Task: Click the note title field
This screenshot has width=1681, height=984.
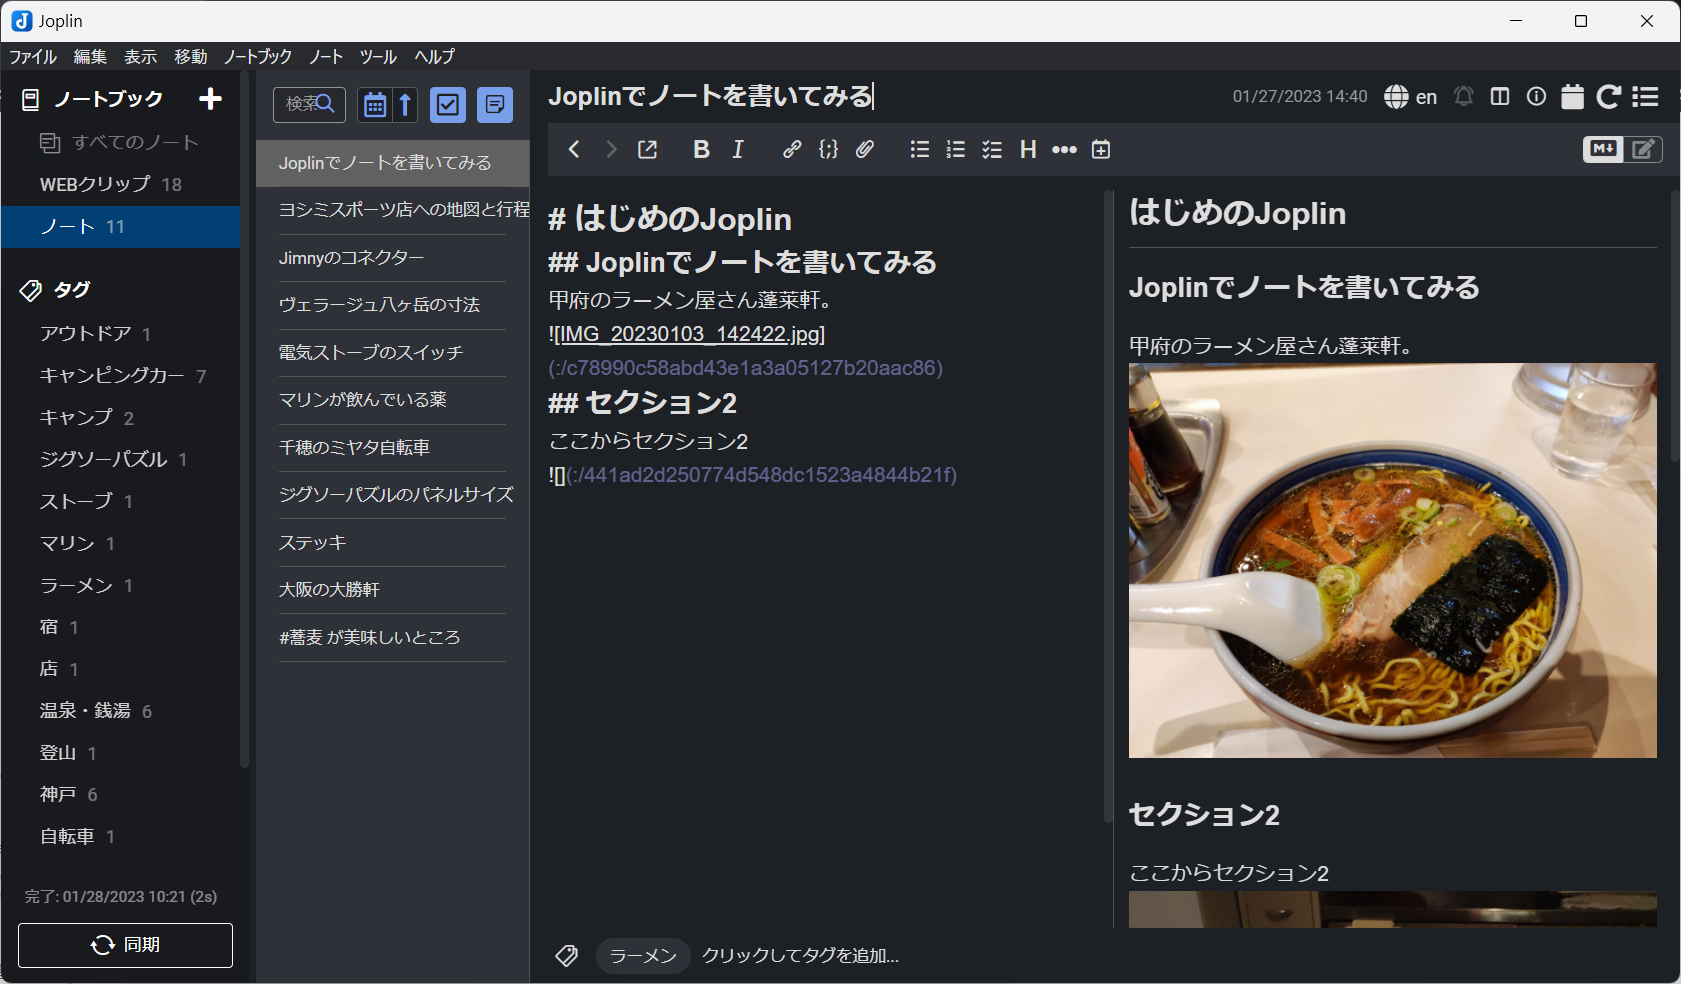Action: tap(880, 96)
